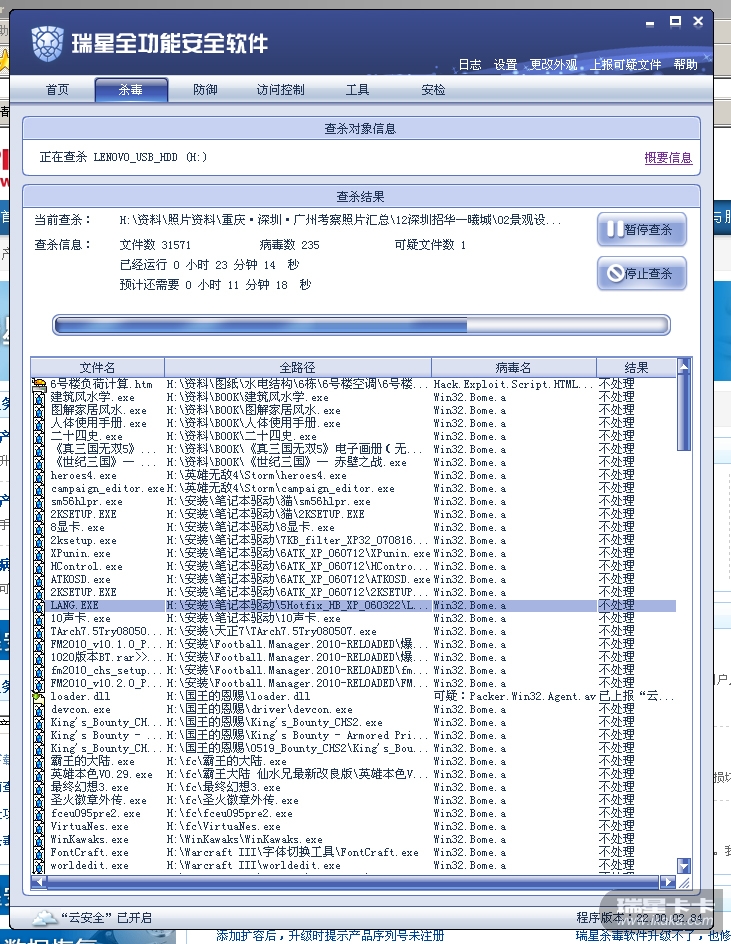Stop the scan with 停止查杀 button
Viewport: 731px width, 944px height.
tap(641, 273)
